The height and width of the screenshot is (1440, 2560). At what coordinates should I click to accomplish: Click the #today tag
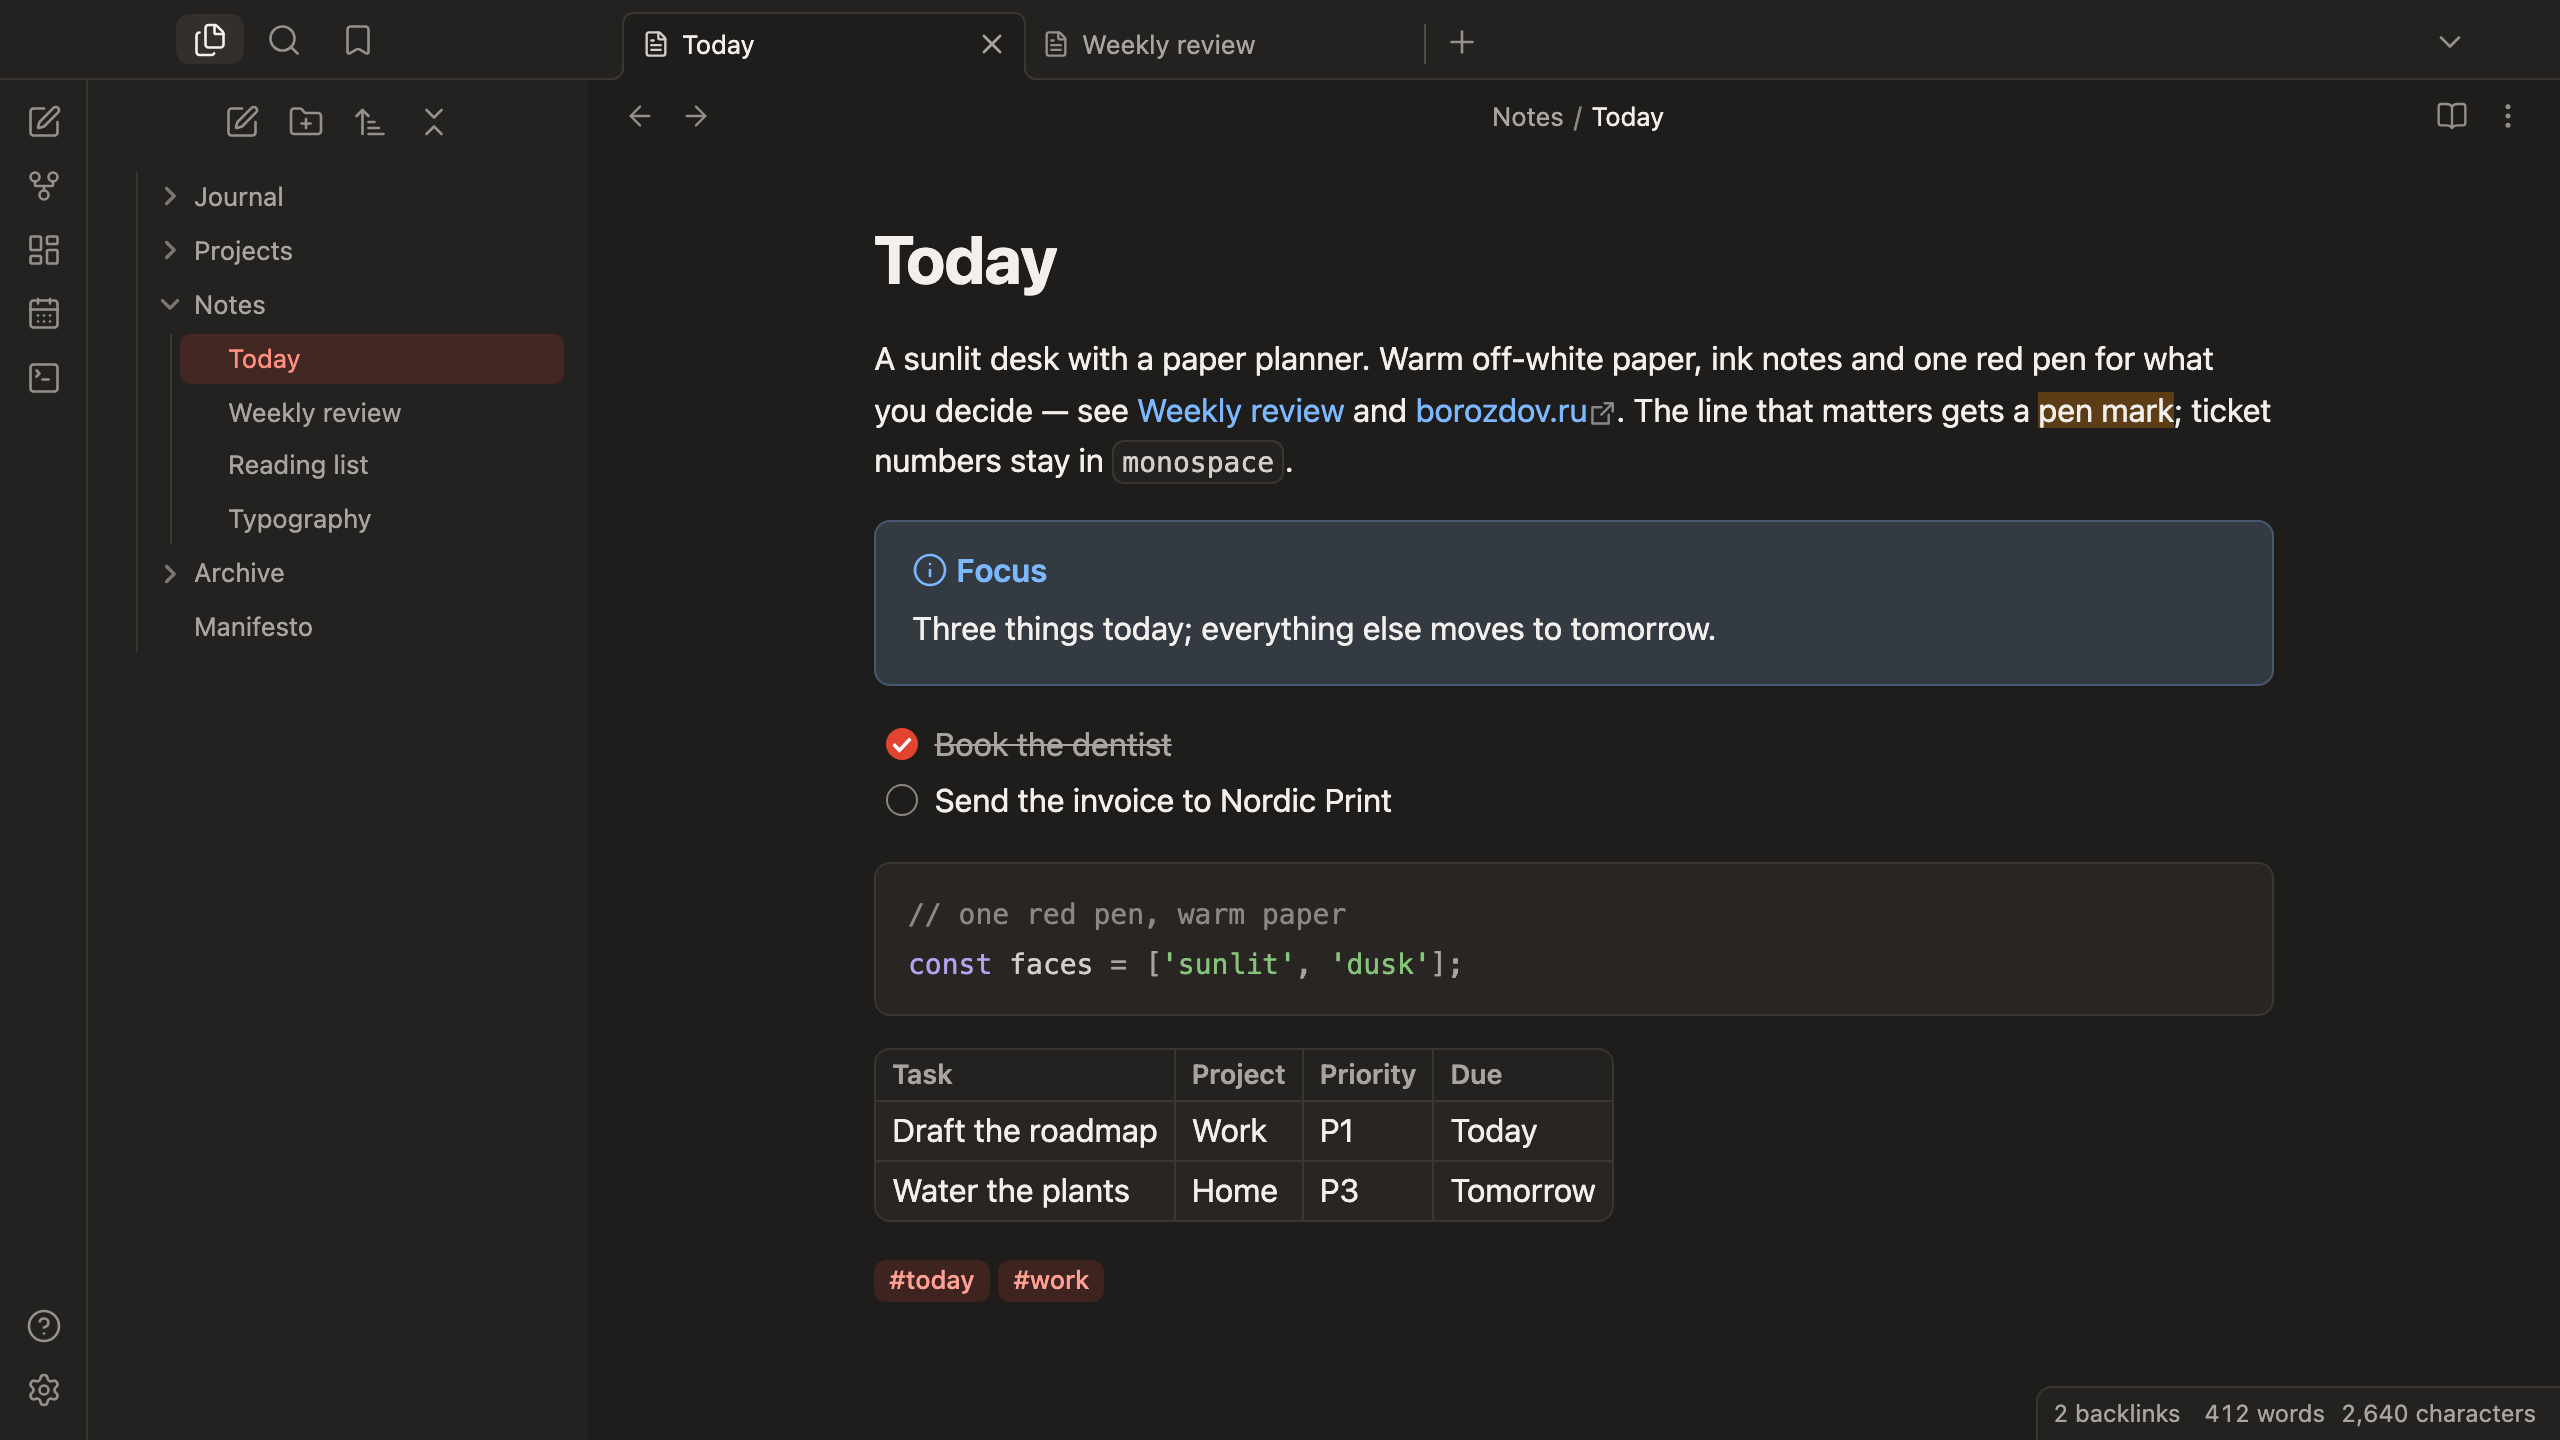[x=931, y=1280]
